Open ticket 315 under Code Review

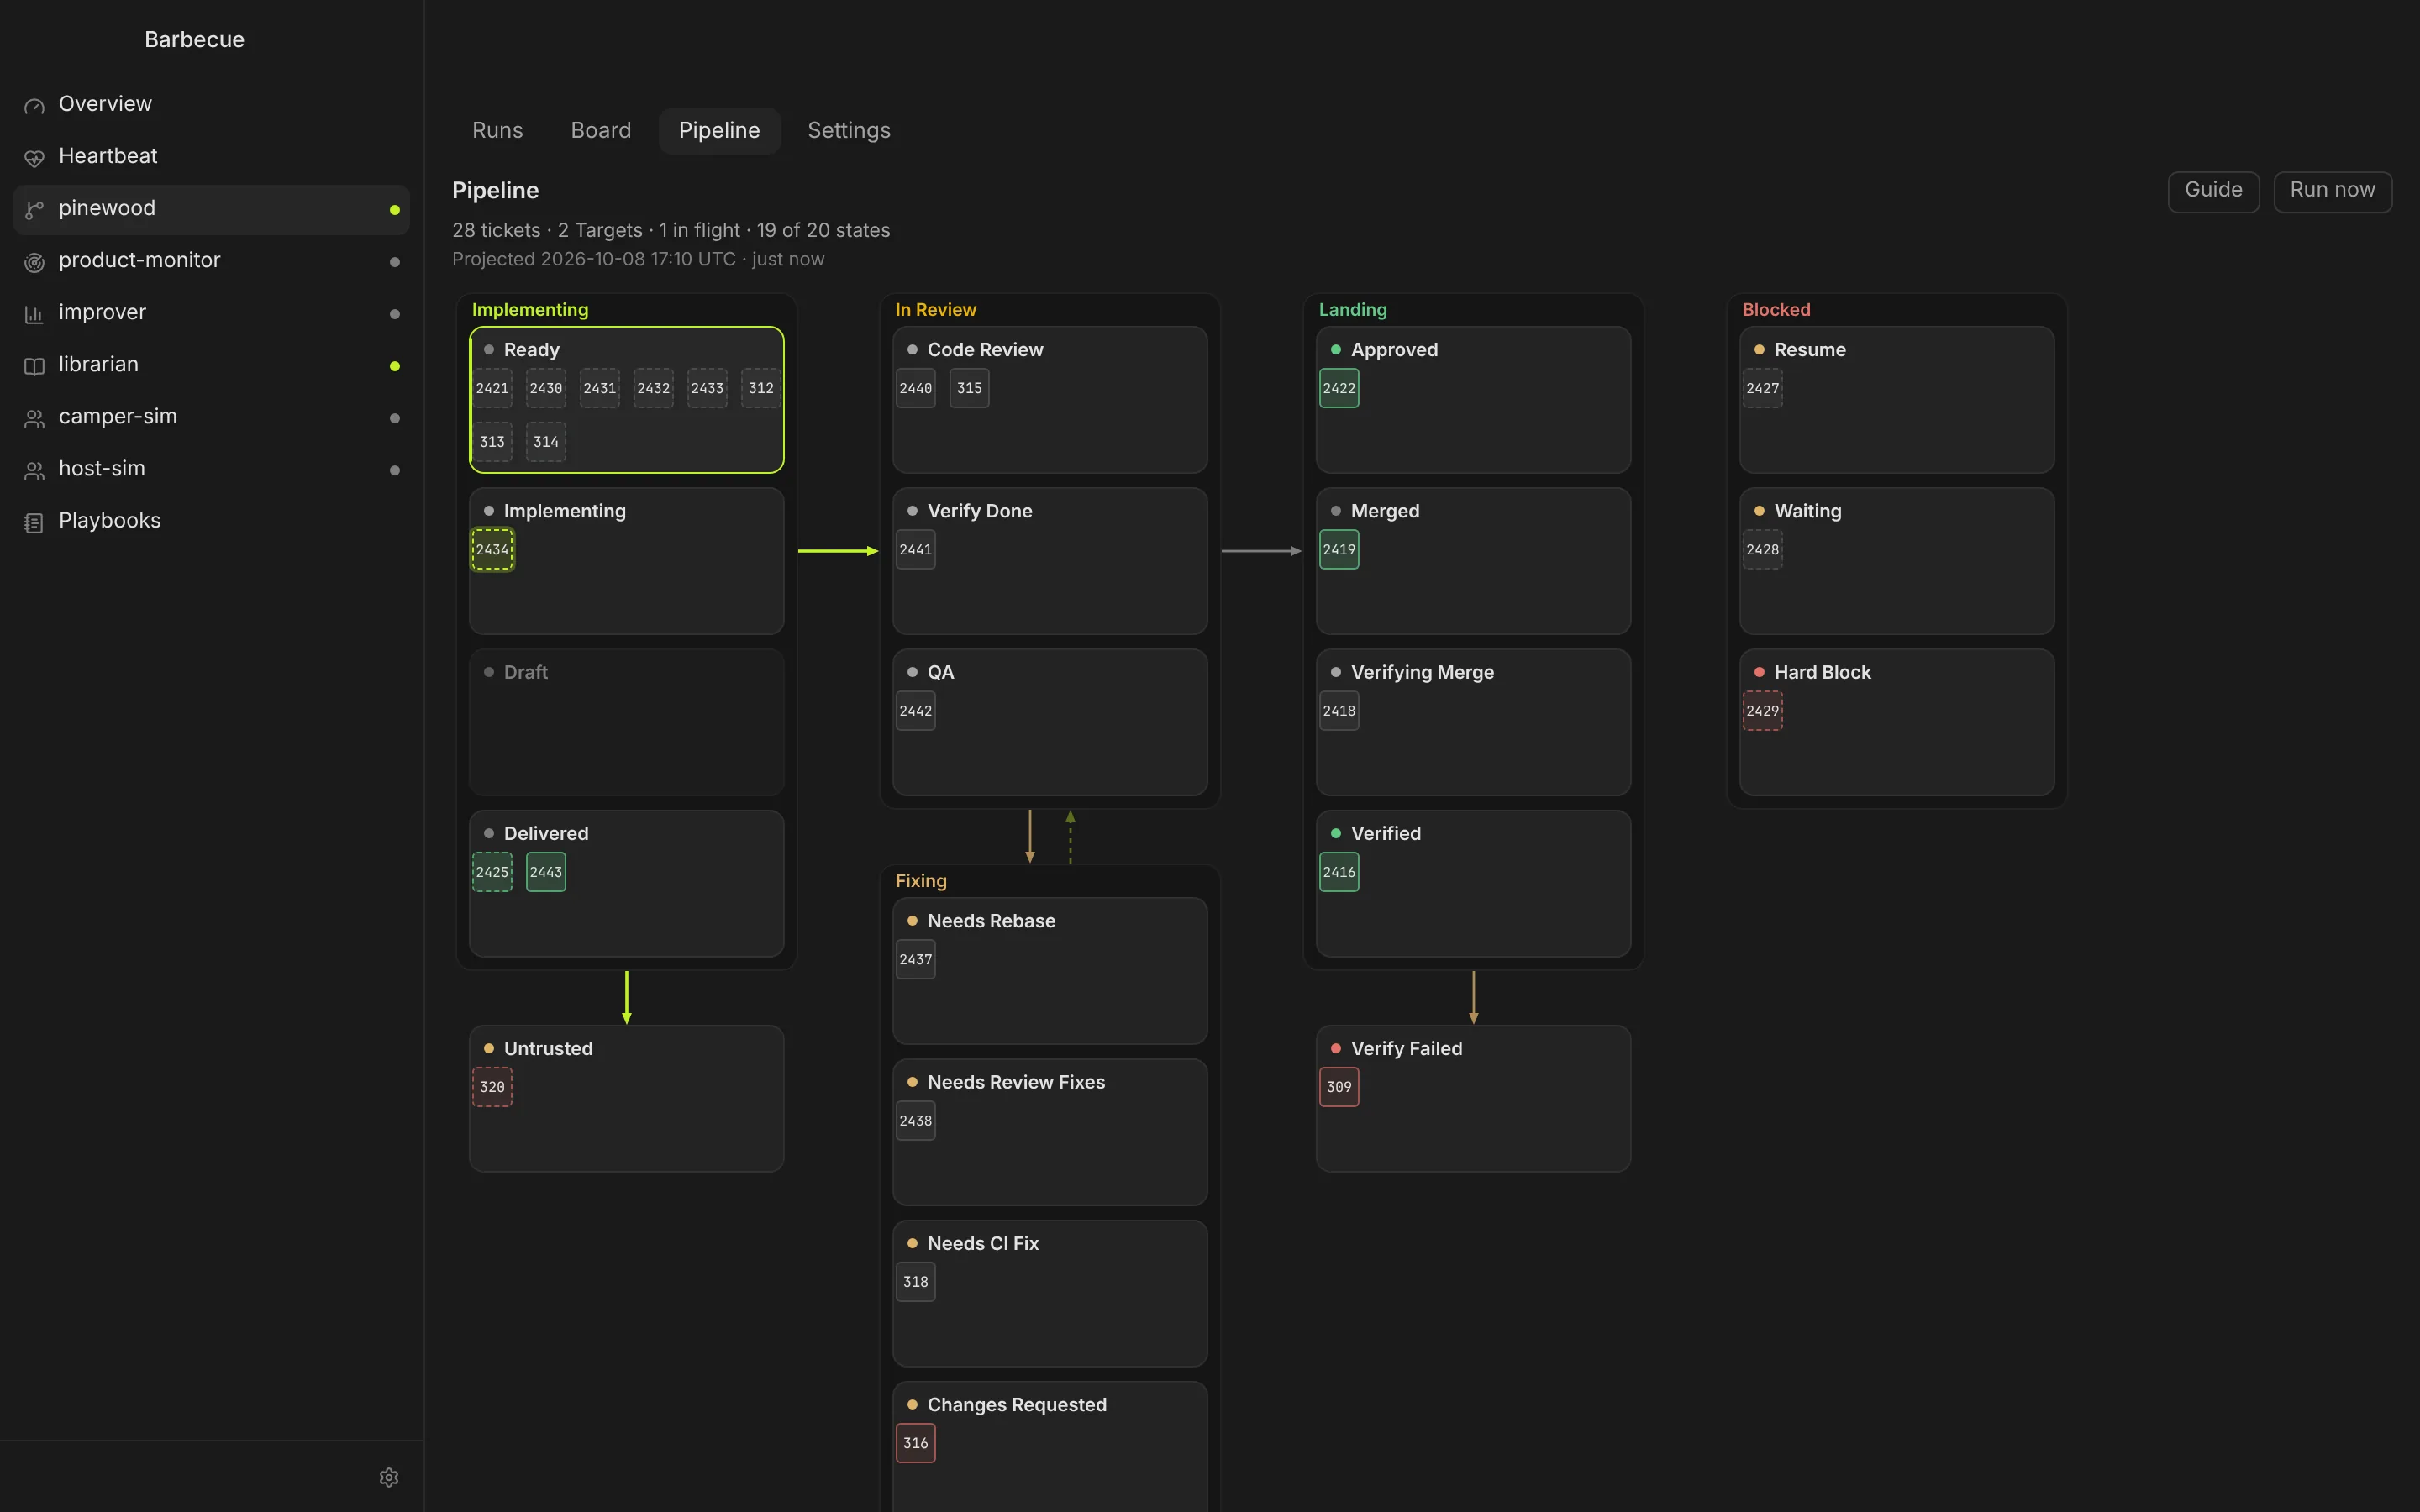coord(969,388)
